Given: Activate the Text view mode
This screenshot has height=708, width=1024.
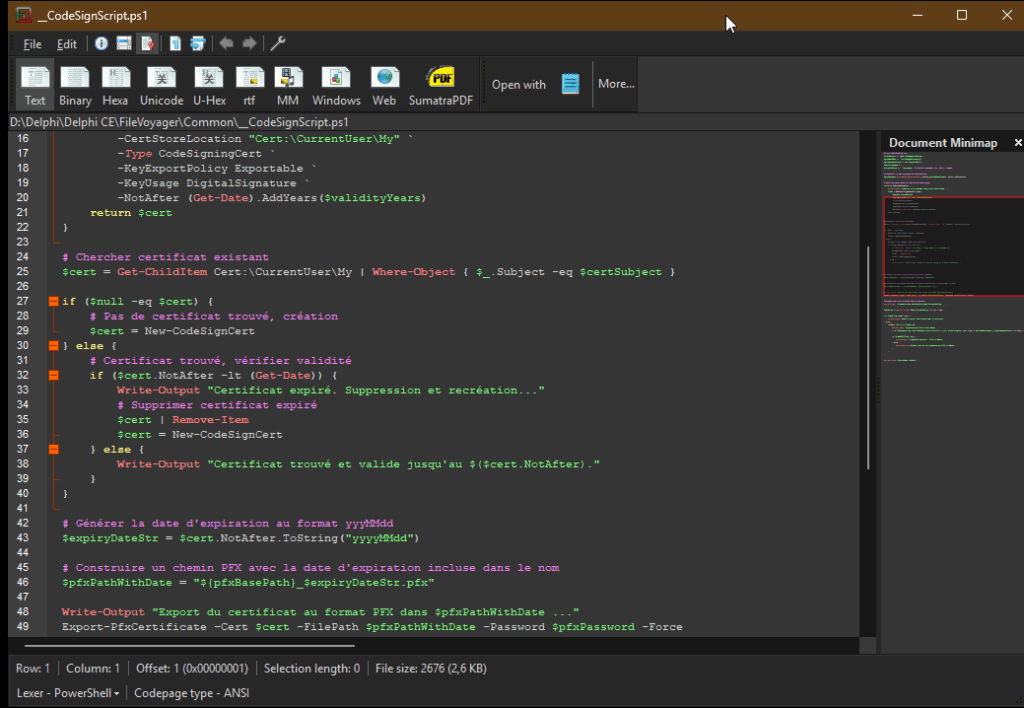Looking at the screenshot, I should pos(35,85).
